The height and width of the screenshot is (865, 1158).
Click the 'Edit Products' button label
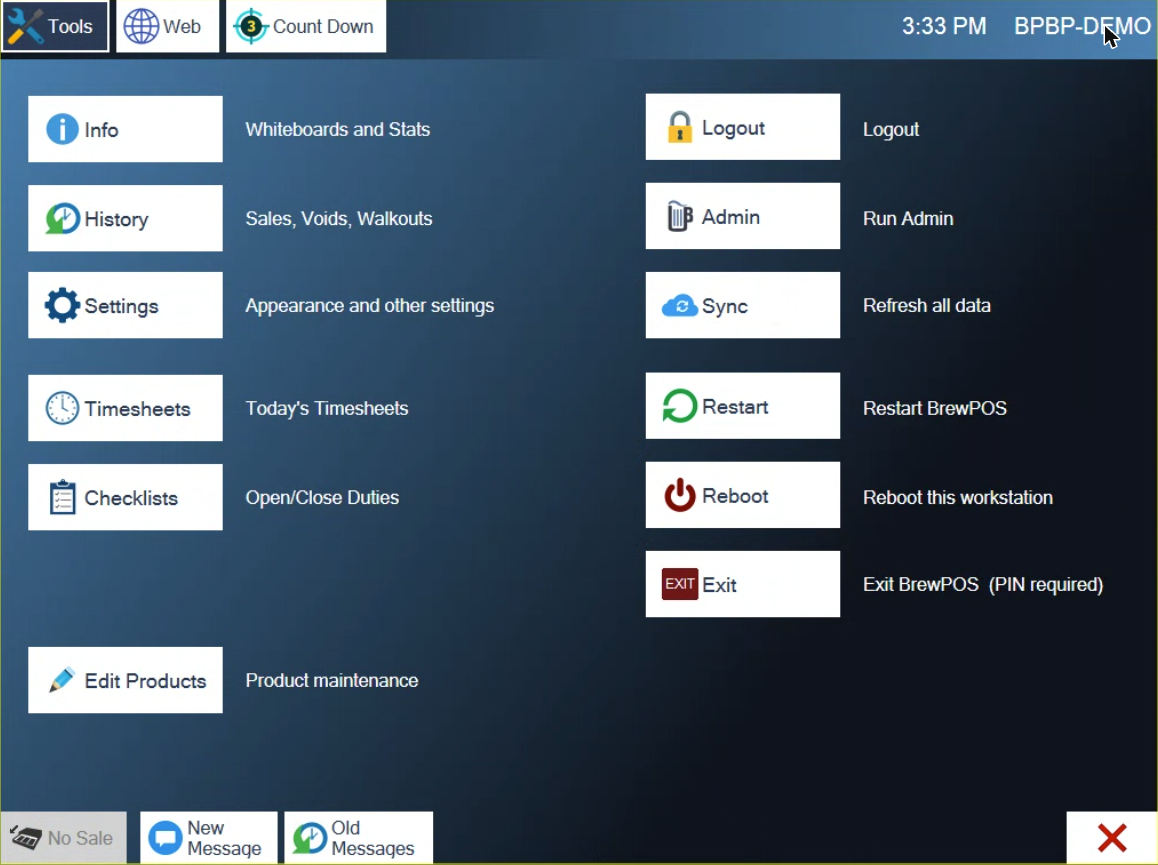coord(145,681)
